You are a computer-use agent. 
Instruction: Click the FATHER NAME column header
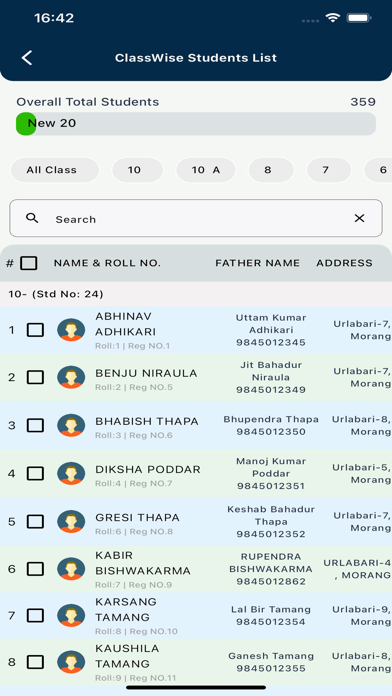tap(257, 263)
